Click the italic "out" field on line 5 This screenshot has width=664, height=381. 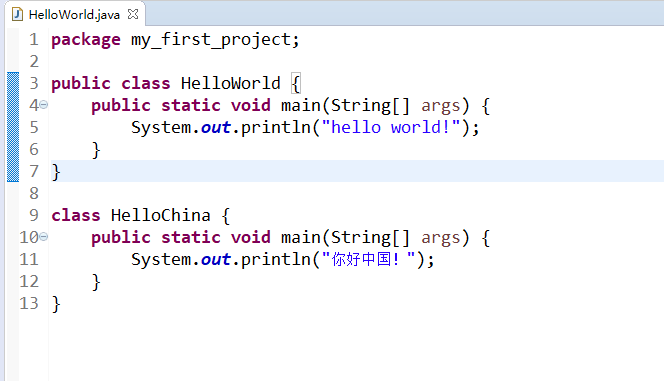pos(216,127)
